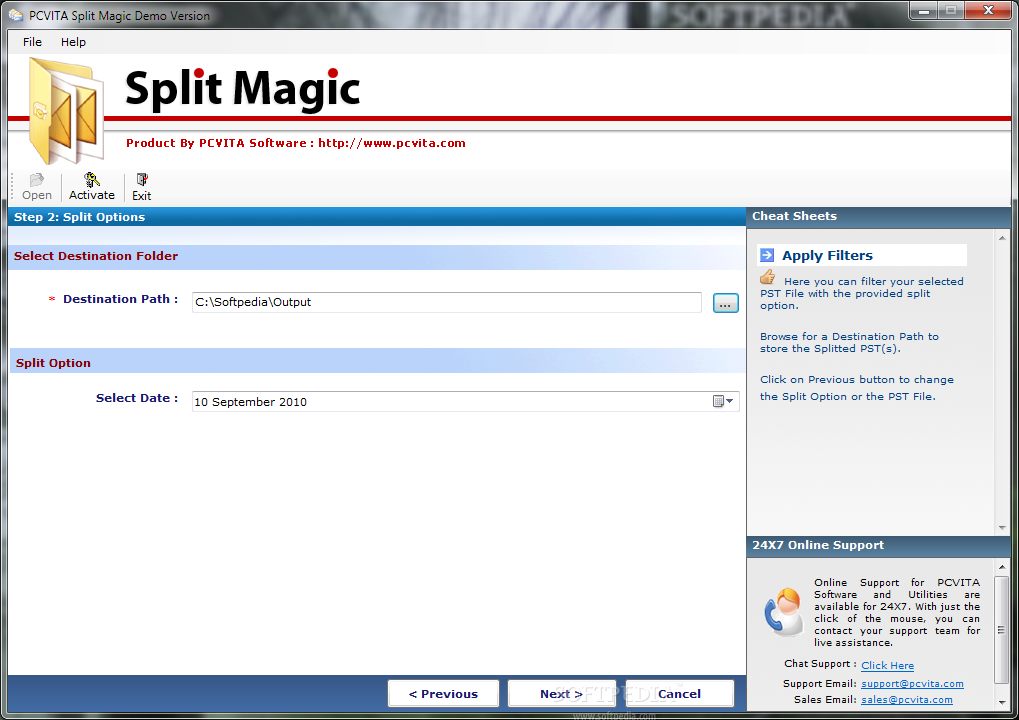The width and height of the screenshot is (1019, 720).
Task: Click the http://www.pcvita.com product text
Action: coord(392,143)
